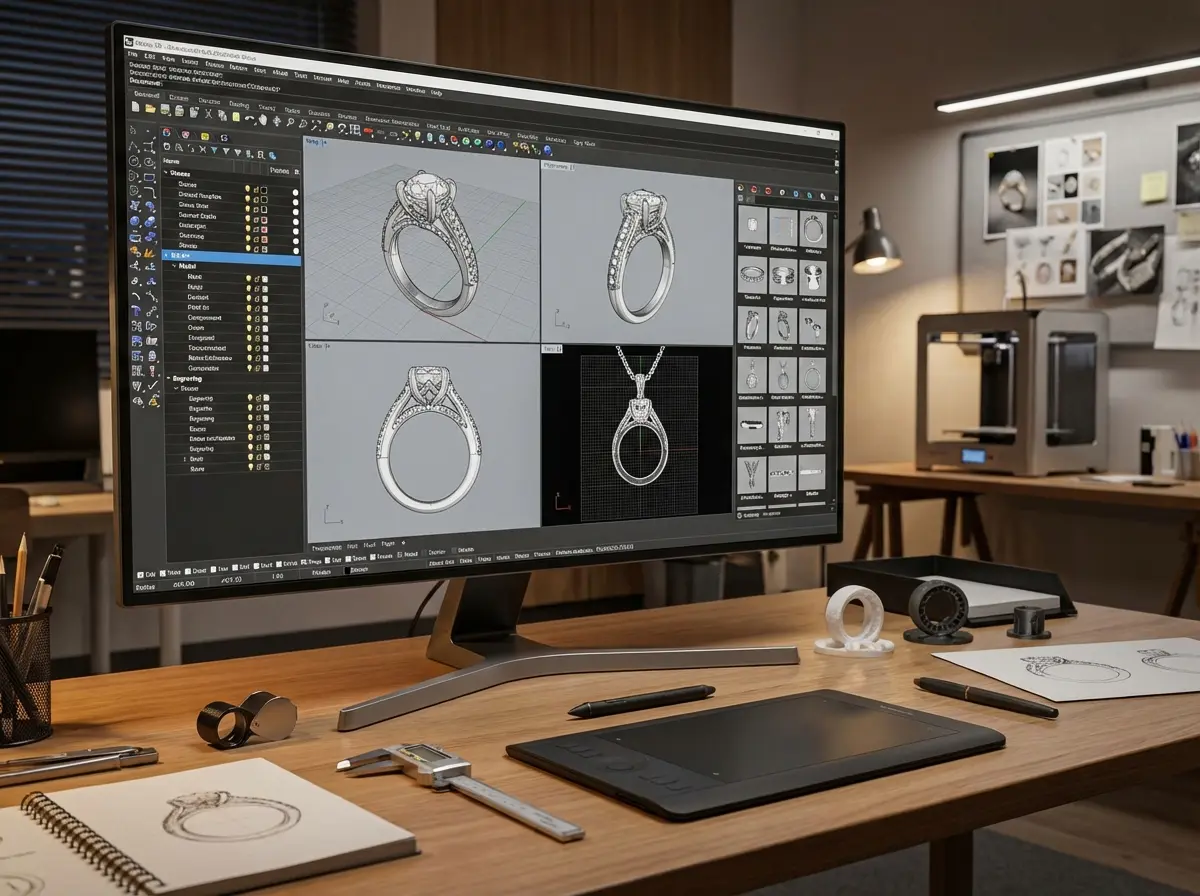Select the Zoom magnifier tool in the toolbar

click(291, 122)
